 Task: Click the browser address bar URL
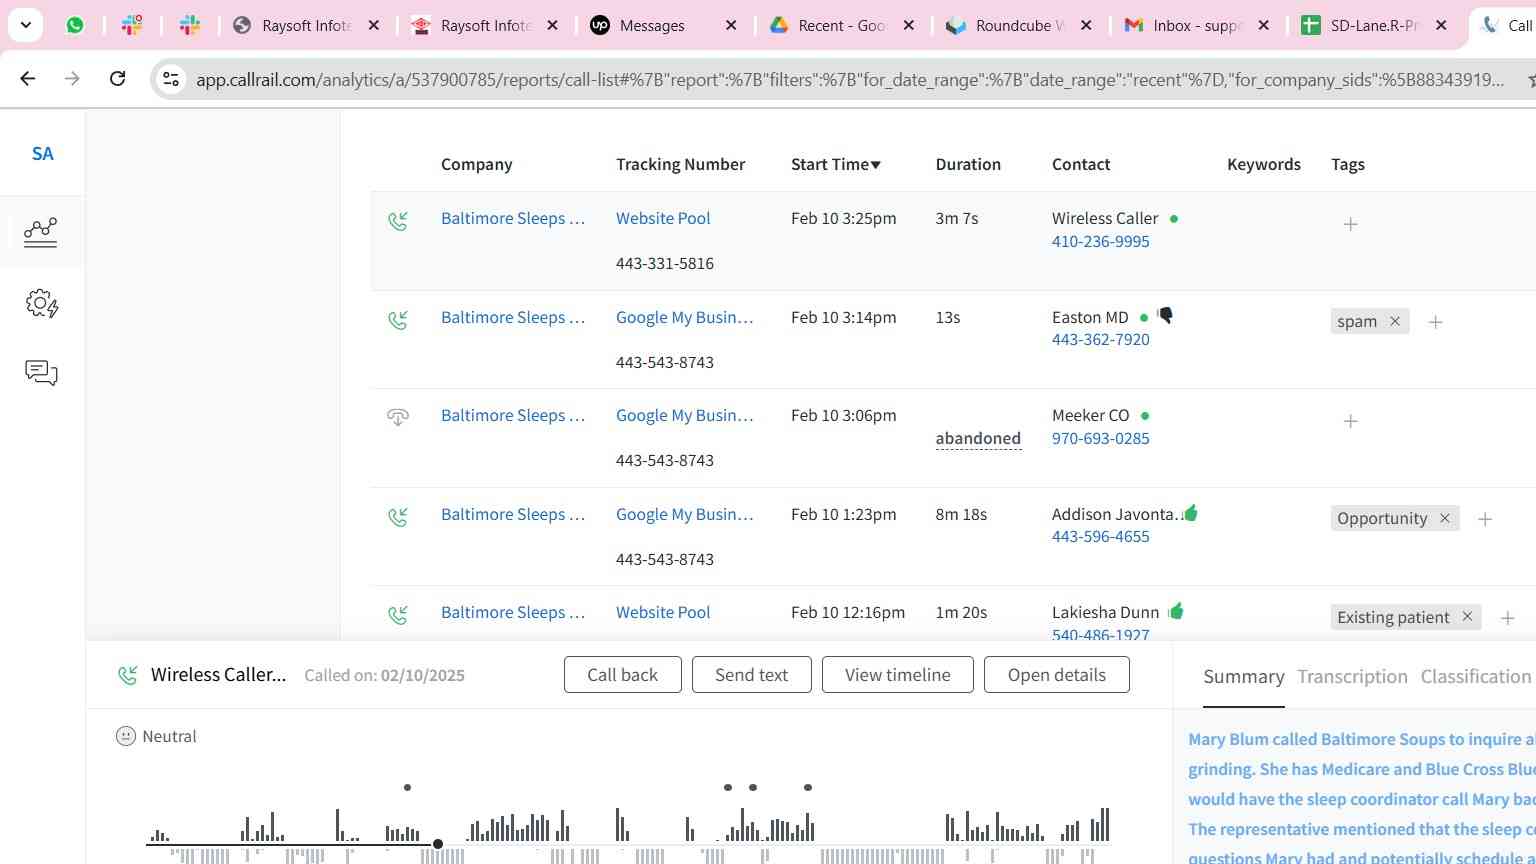pyautogui.click(x=850, y=79)
